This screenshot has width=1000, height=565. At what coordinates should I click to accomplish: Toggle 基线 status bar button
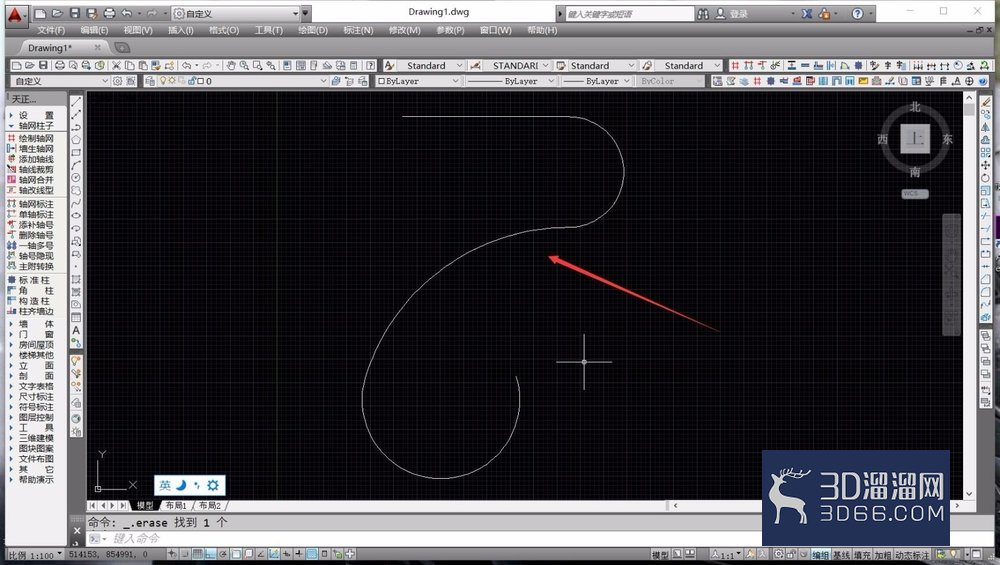(841, 555)
